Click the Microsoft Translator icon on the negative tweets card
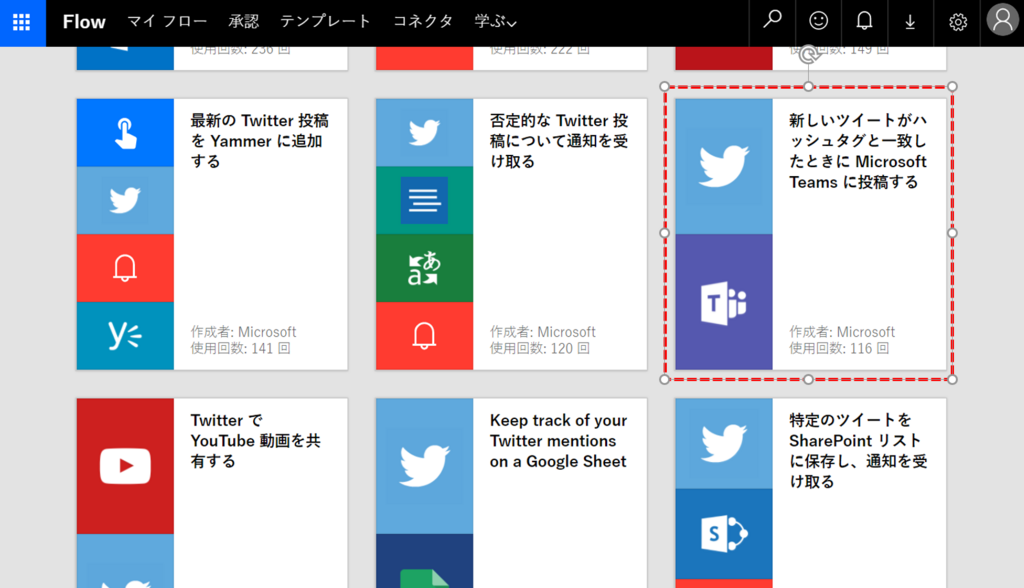Screen dimensions: 1024x588 (x=424, y=267)
